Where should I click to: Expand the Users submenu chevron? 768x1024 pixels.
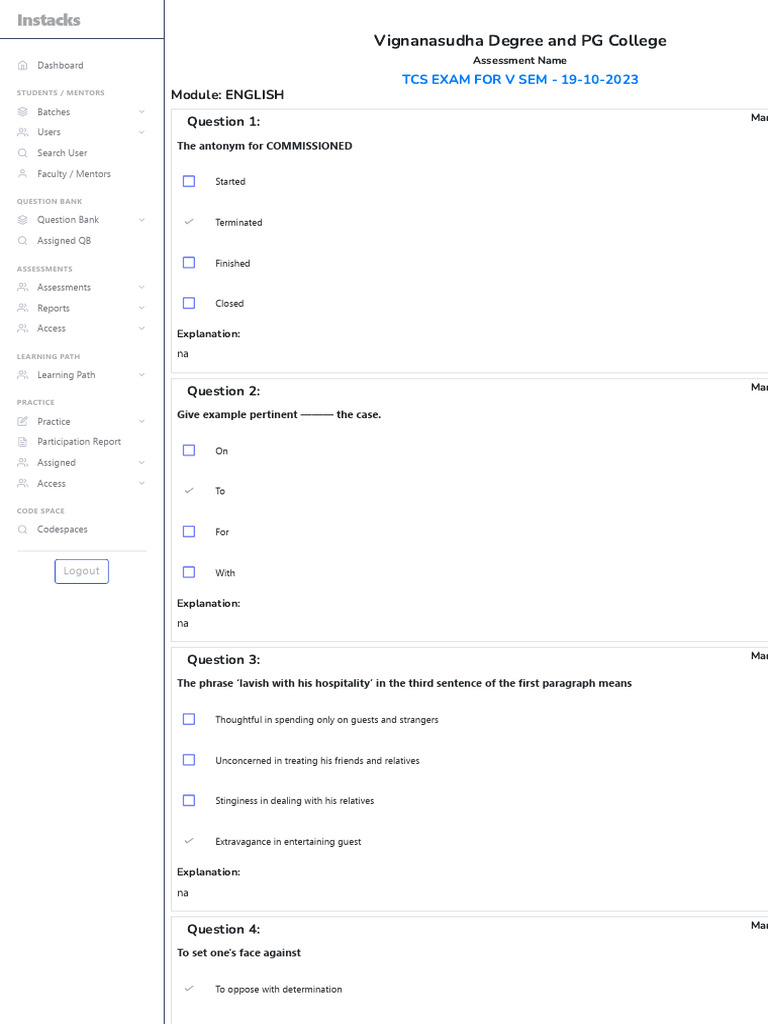pos(142,132)
